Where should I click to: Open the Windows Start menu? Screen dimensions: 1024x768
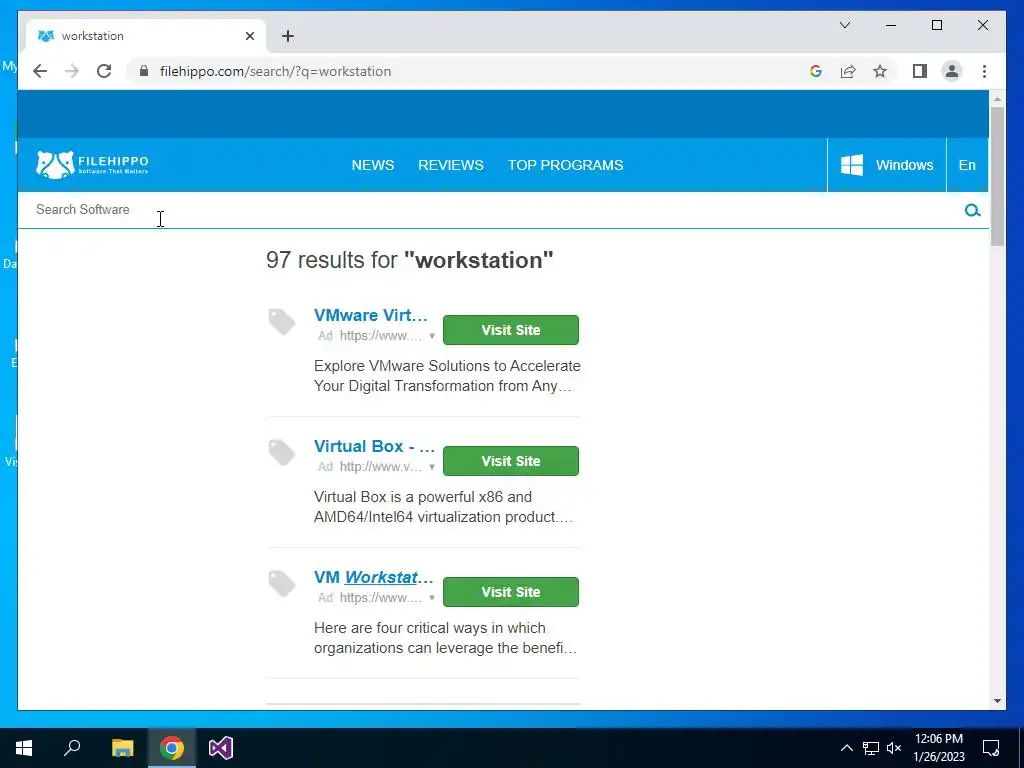(x=24, y=748)
